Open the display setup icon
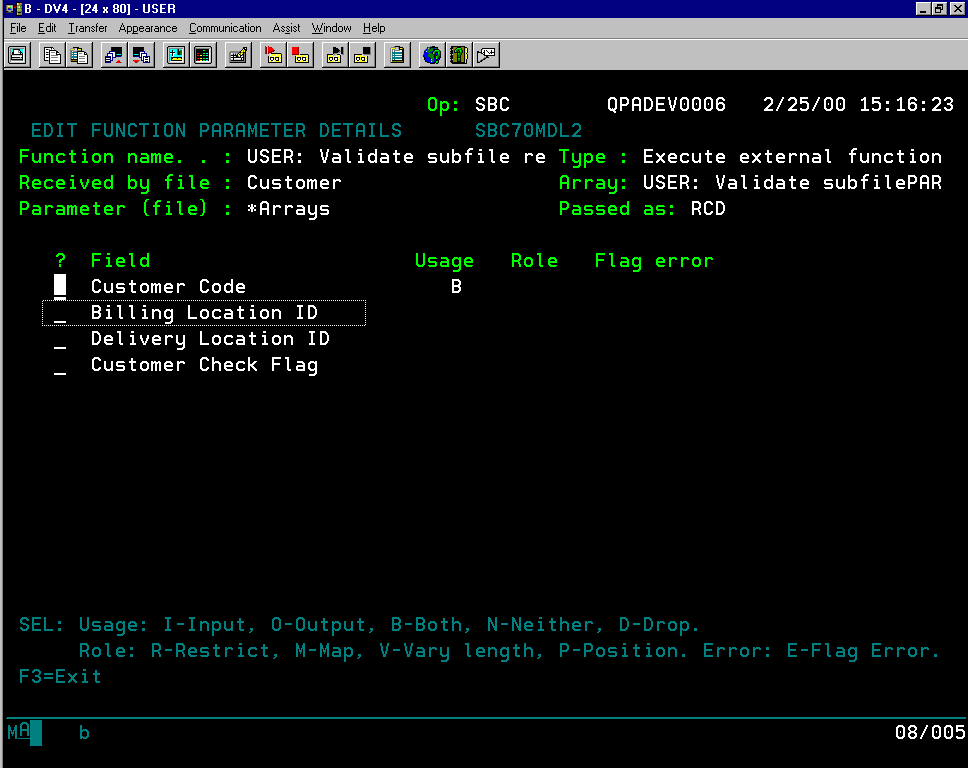This screenshot has width=968, height=768. pyautogui.click(x=176, y=55)
